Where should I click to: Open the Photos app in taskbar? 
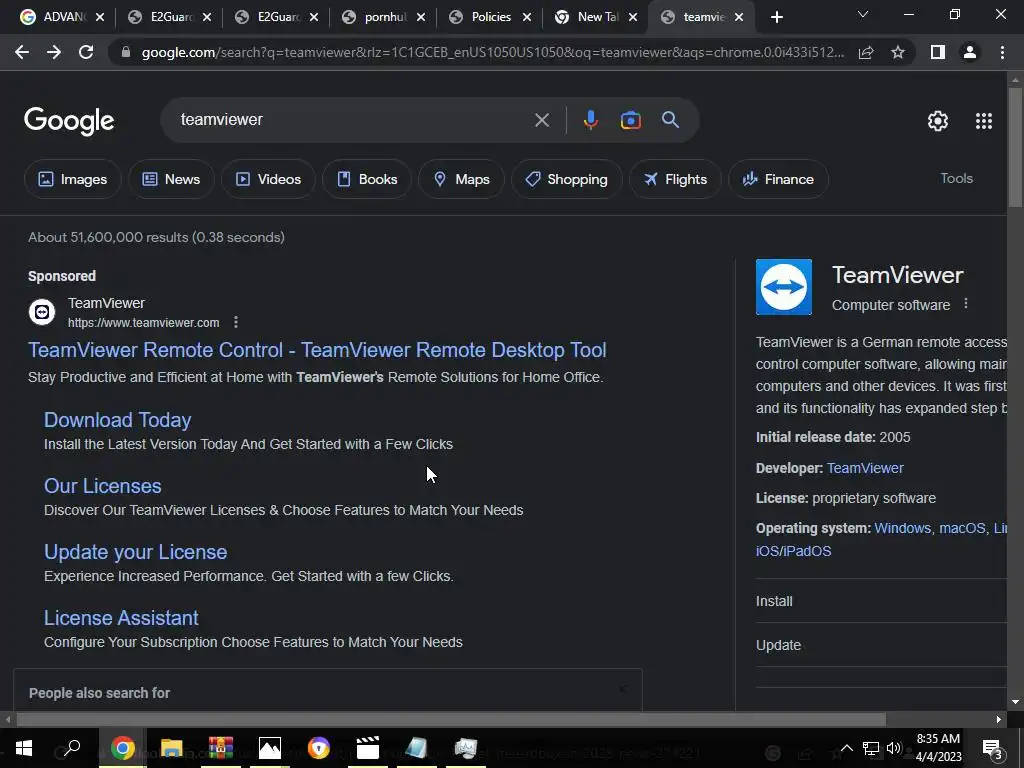pos(270,748)
